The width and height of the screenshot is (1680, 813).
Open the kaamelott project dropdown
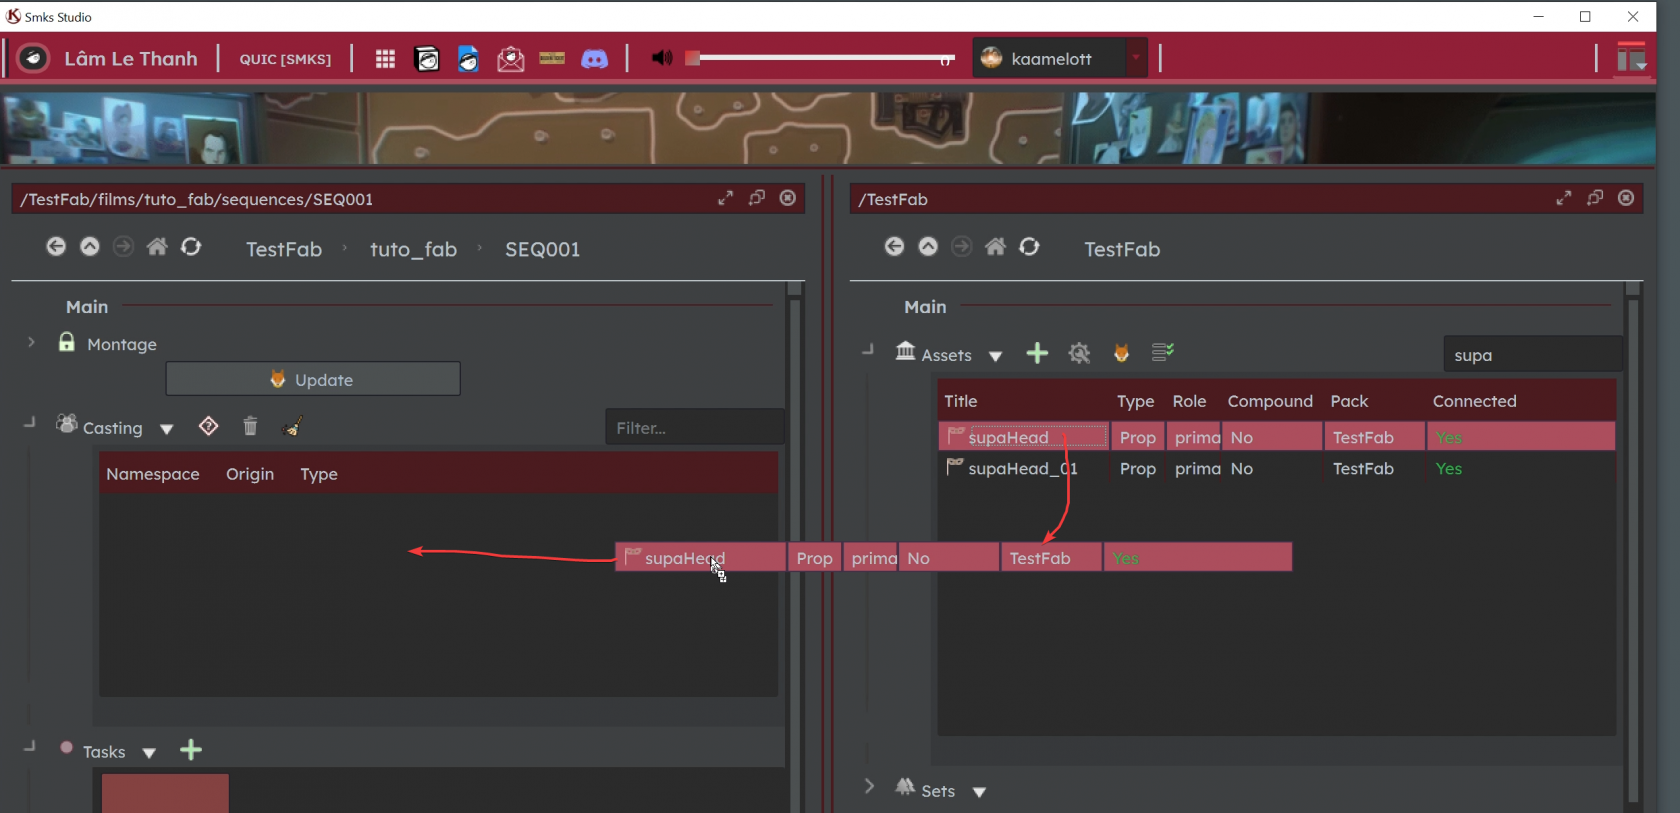pos(1060,58)
